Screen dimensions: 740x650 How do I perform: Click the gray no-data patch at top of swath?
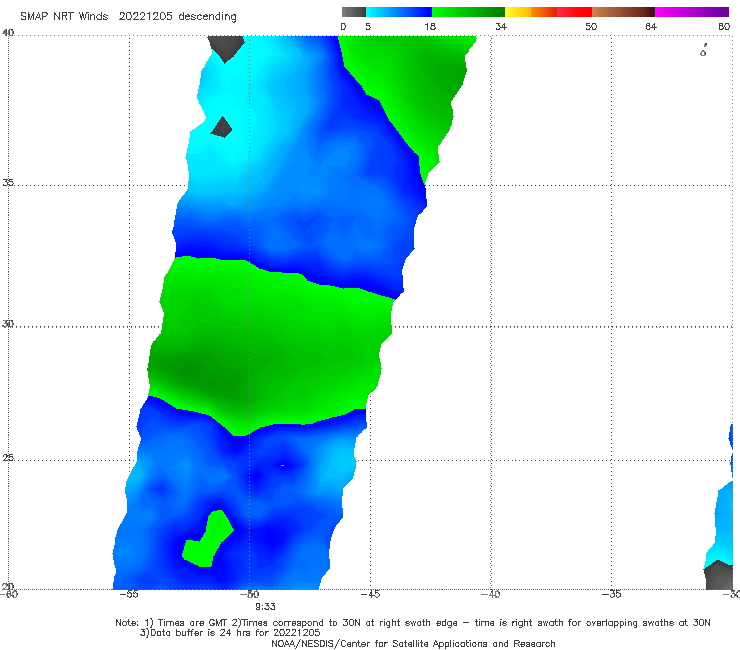[226, 47]
